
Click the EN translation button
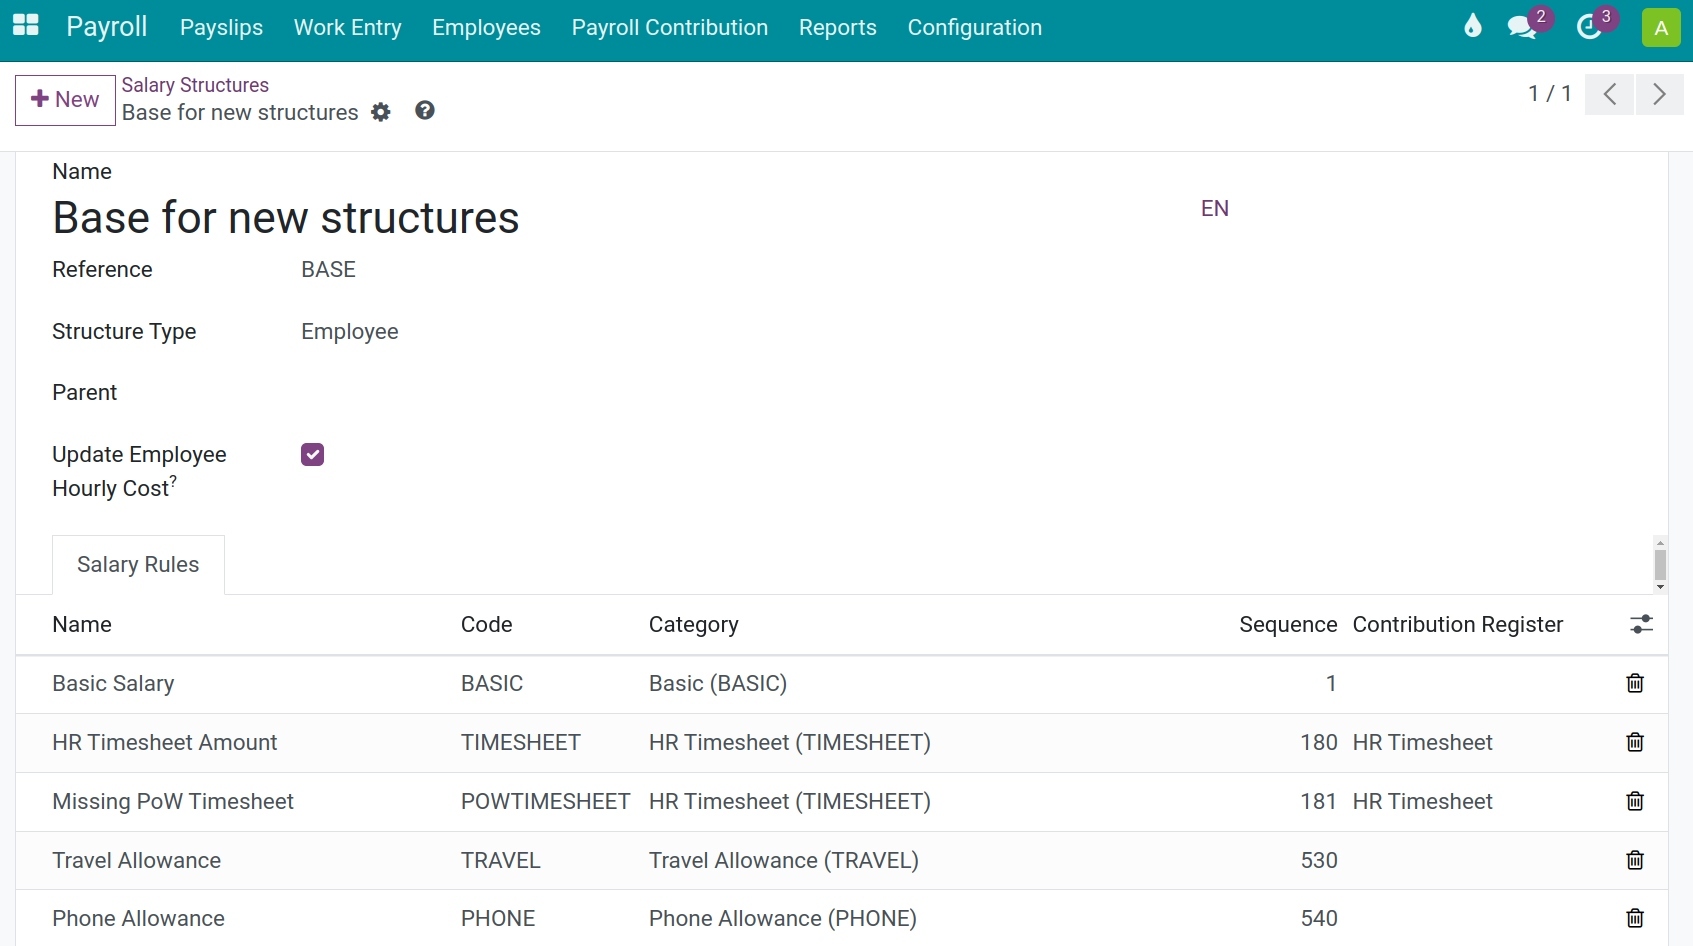1215,209
